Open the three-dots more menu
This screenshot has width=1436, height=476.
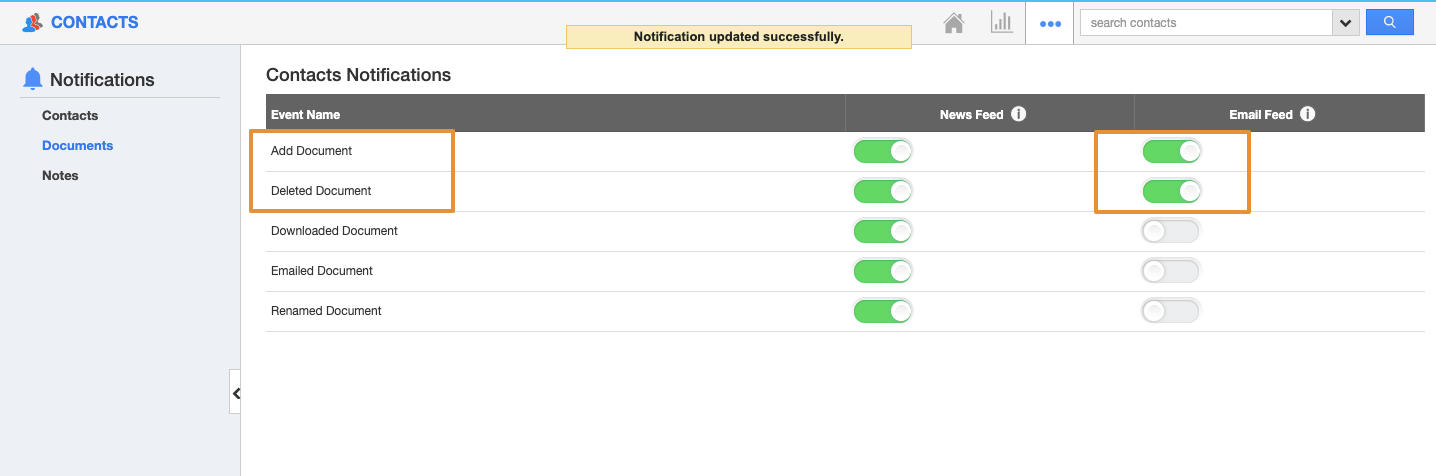click(1050, 23)
